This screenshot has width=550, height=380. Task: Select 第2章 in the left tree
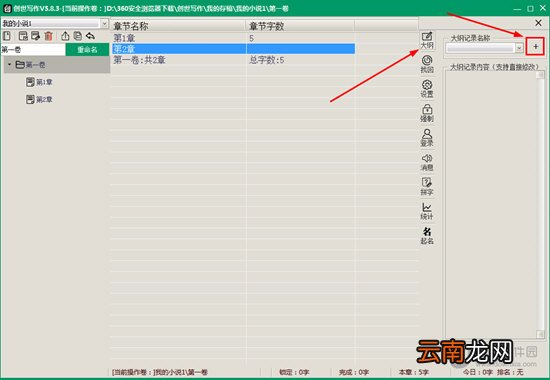(44, 100)
